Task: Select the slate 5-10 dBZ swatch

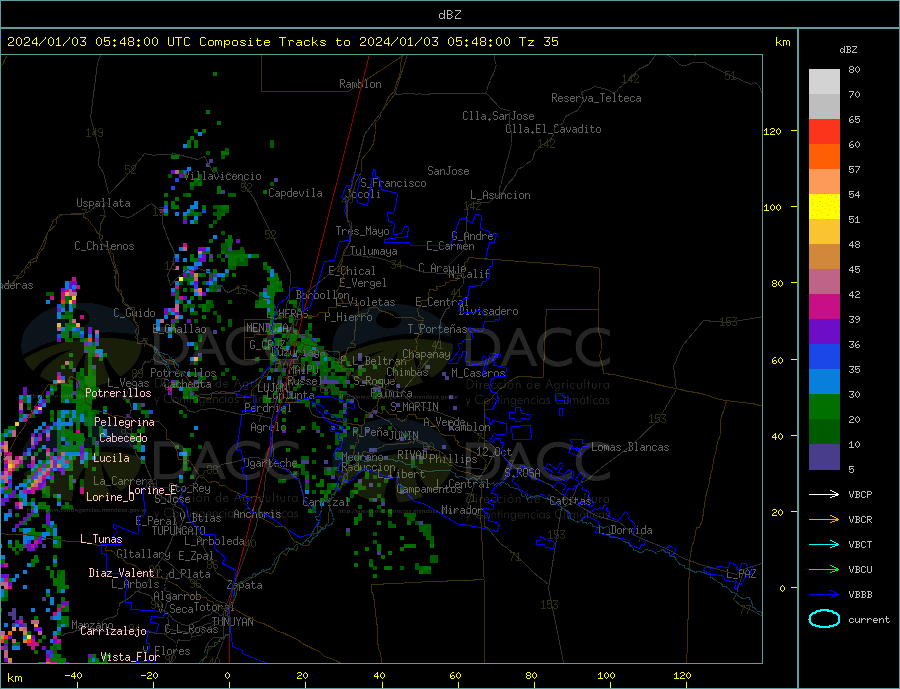Action: point(824,457)
